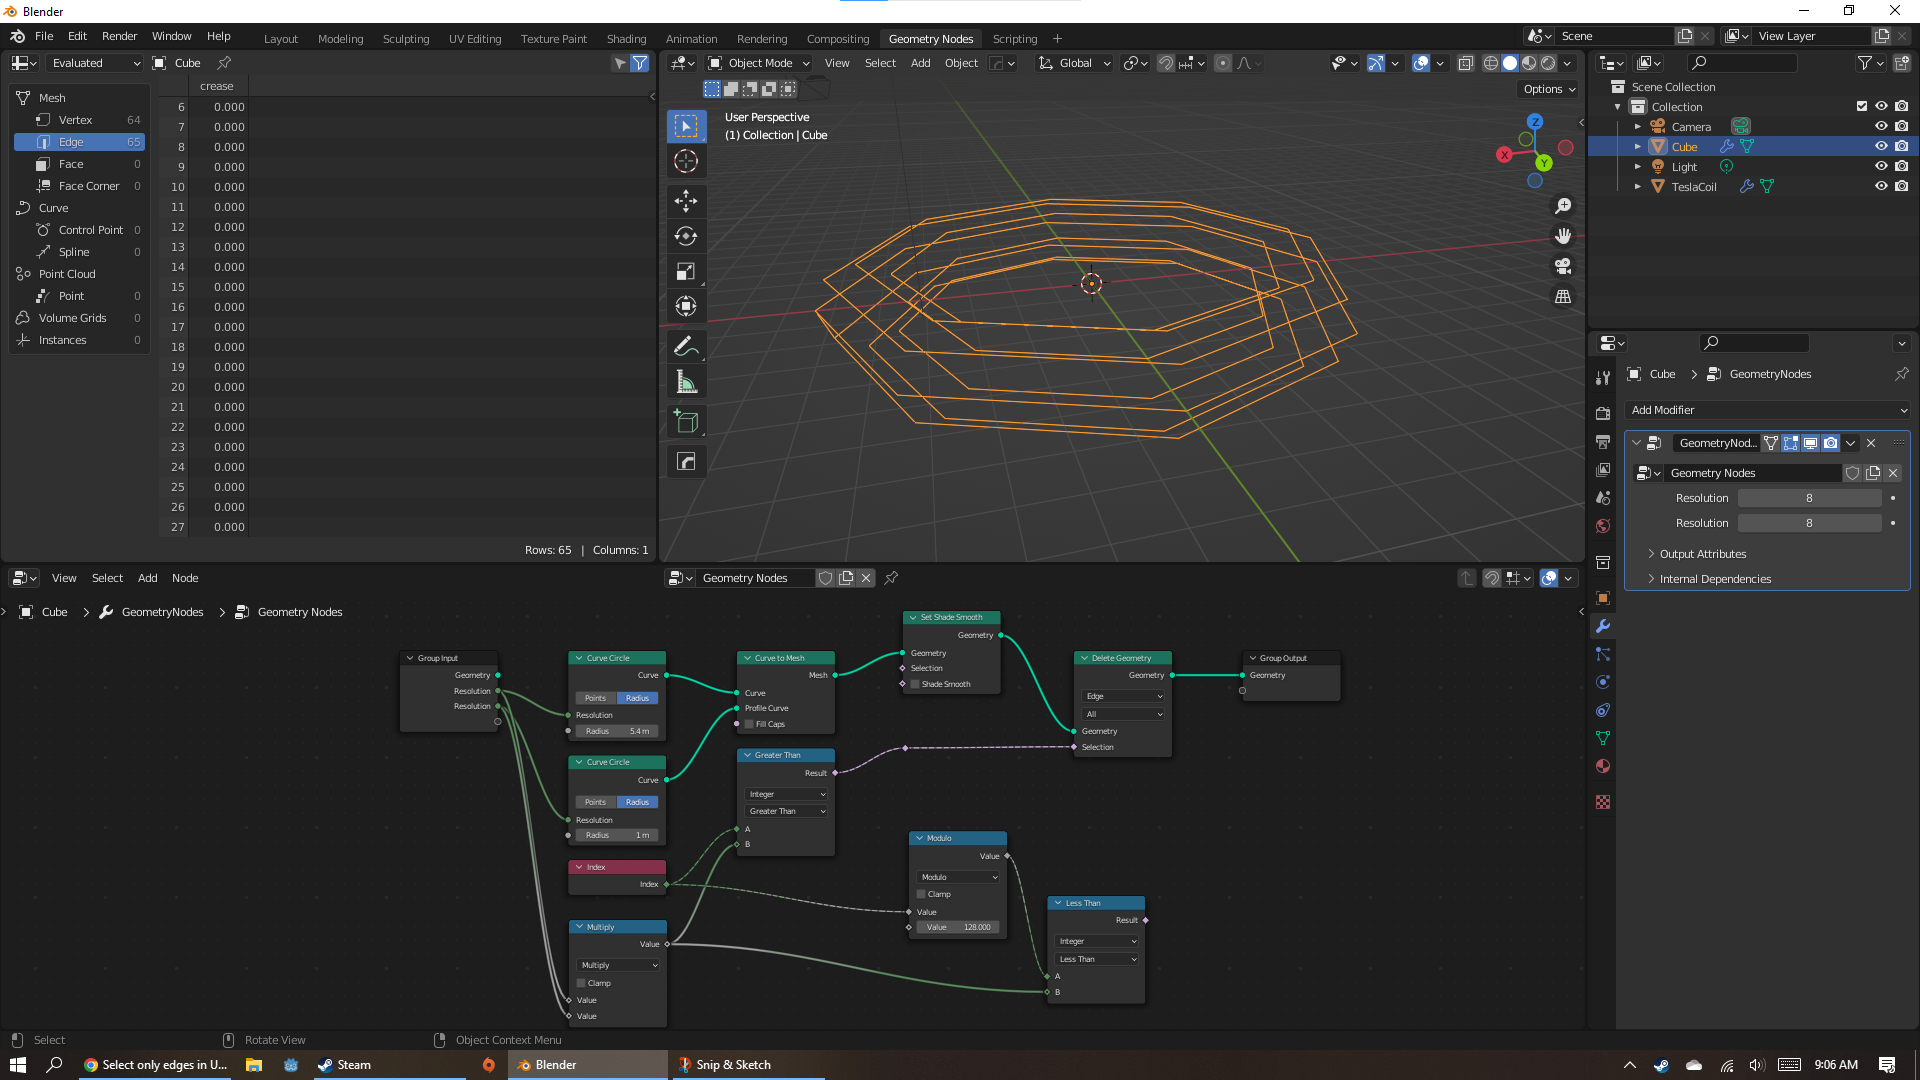Select the Annotate tool
Screen dimensions: 1920x1080
686,346
